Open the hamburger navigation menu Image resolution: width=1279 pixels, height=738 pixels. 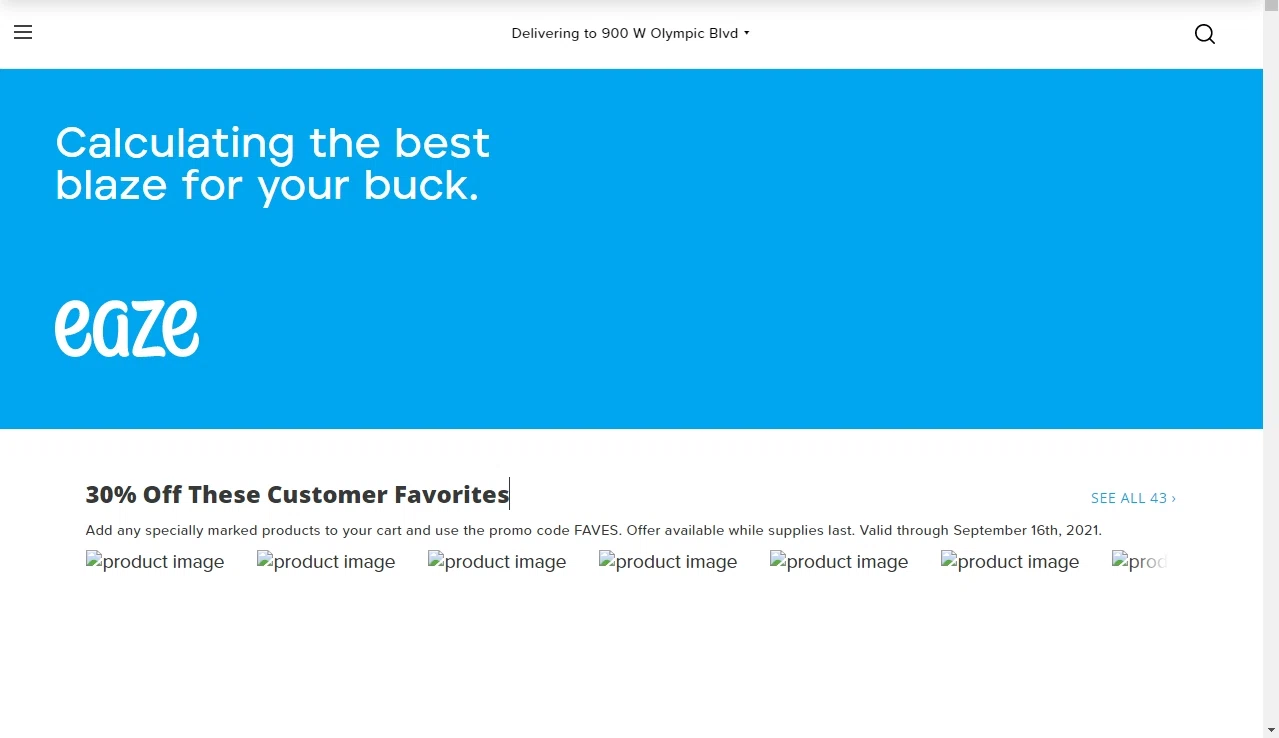(x=23, y=32)
